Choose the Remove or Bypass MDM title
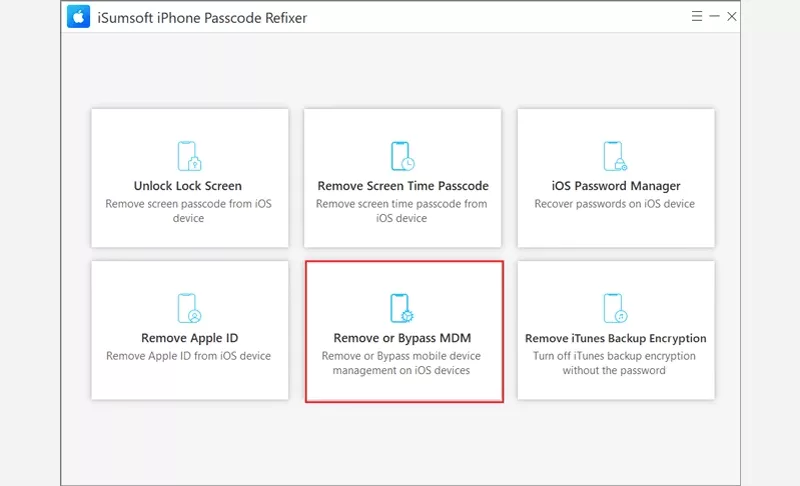Screen dimensions: 800x486 (402, 338)
